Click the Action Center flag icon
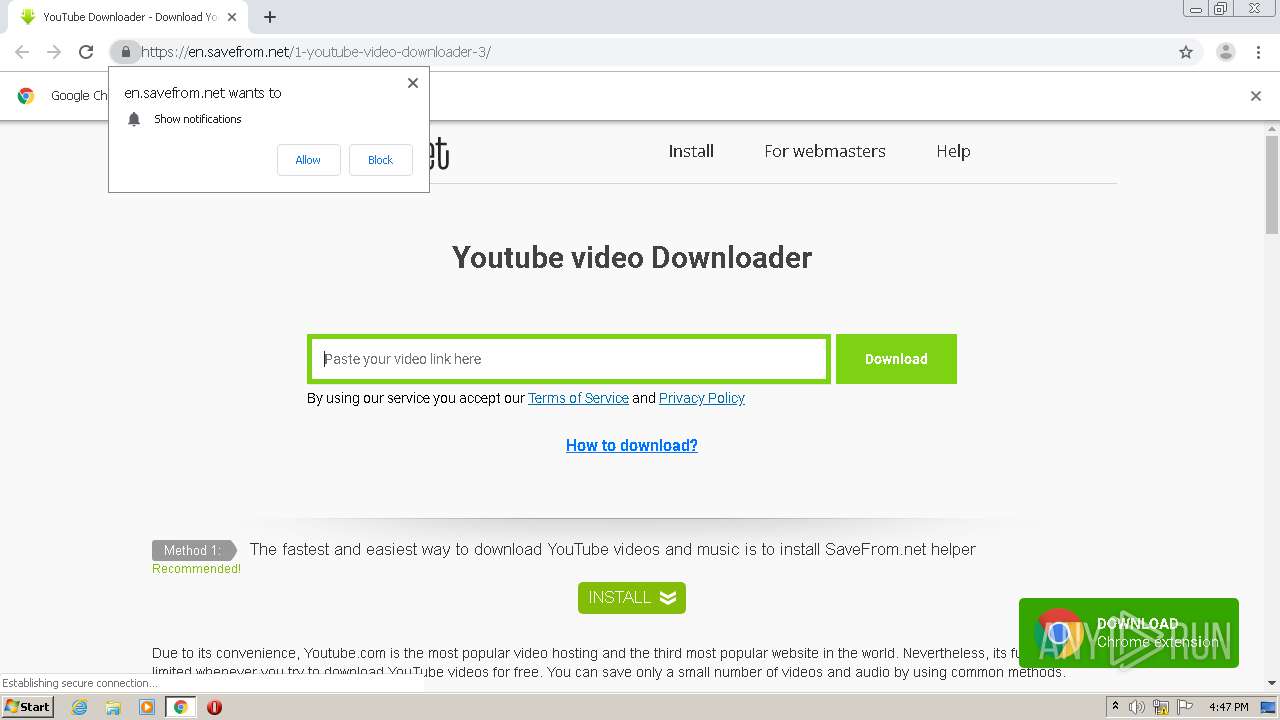The height and width of the screenshot is (720, 1280). (x=1185, y=707)
